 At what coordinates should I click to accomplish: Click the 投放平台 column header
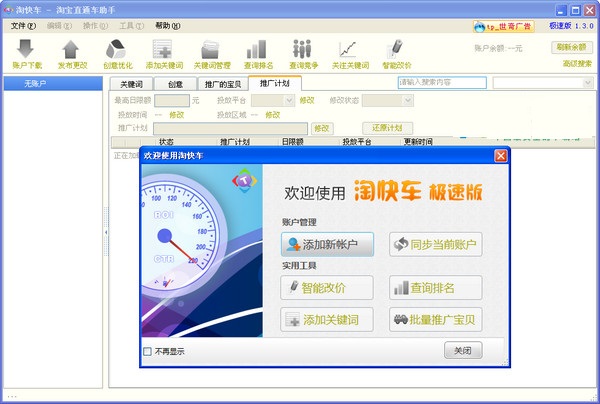357,142
